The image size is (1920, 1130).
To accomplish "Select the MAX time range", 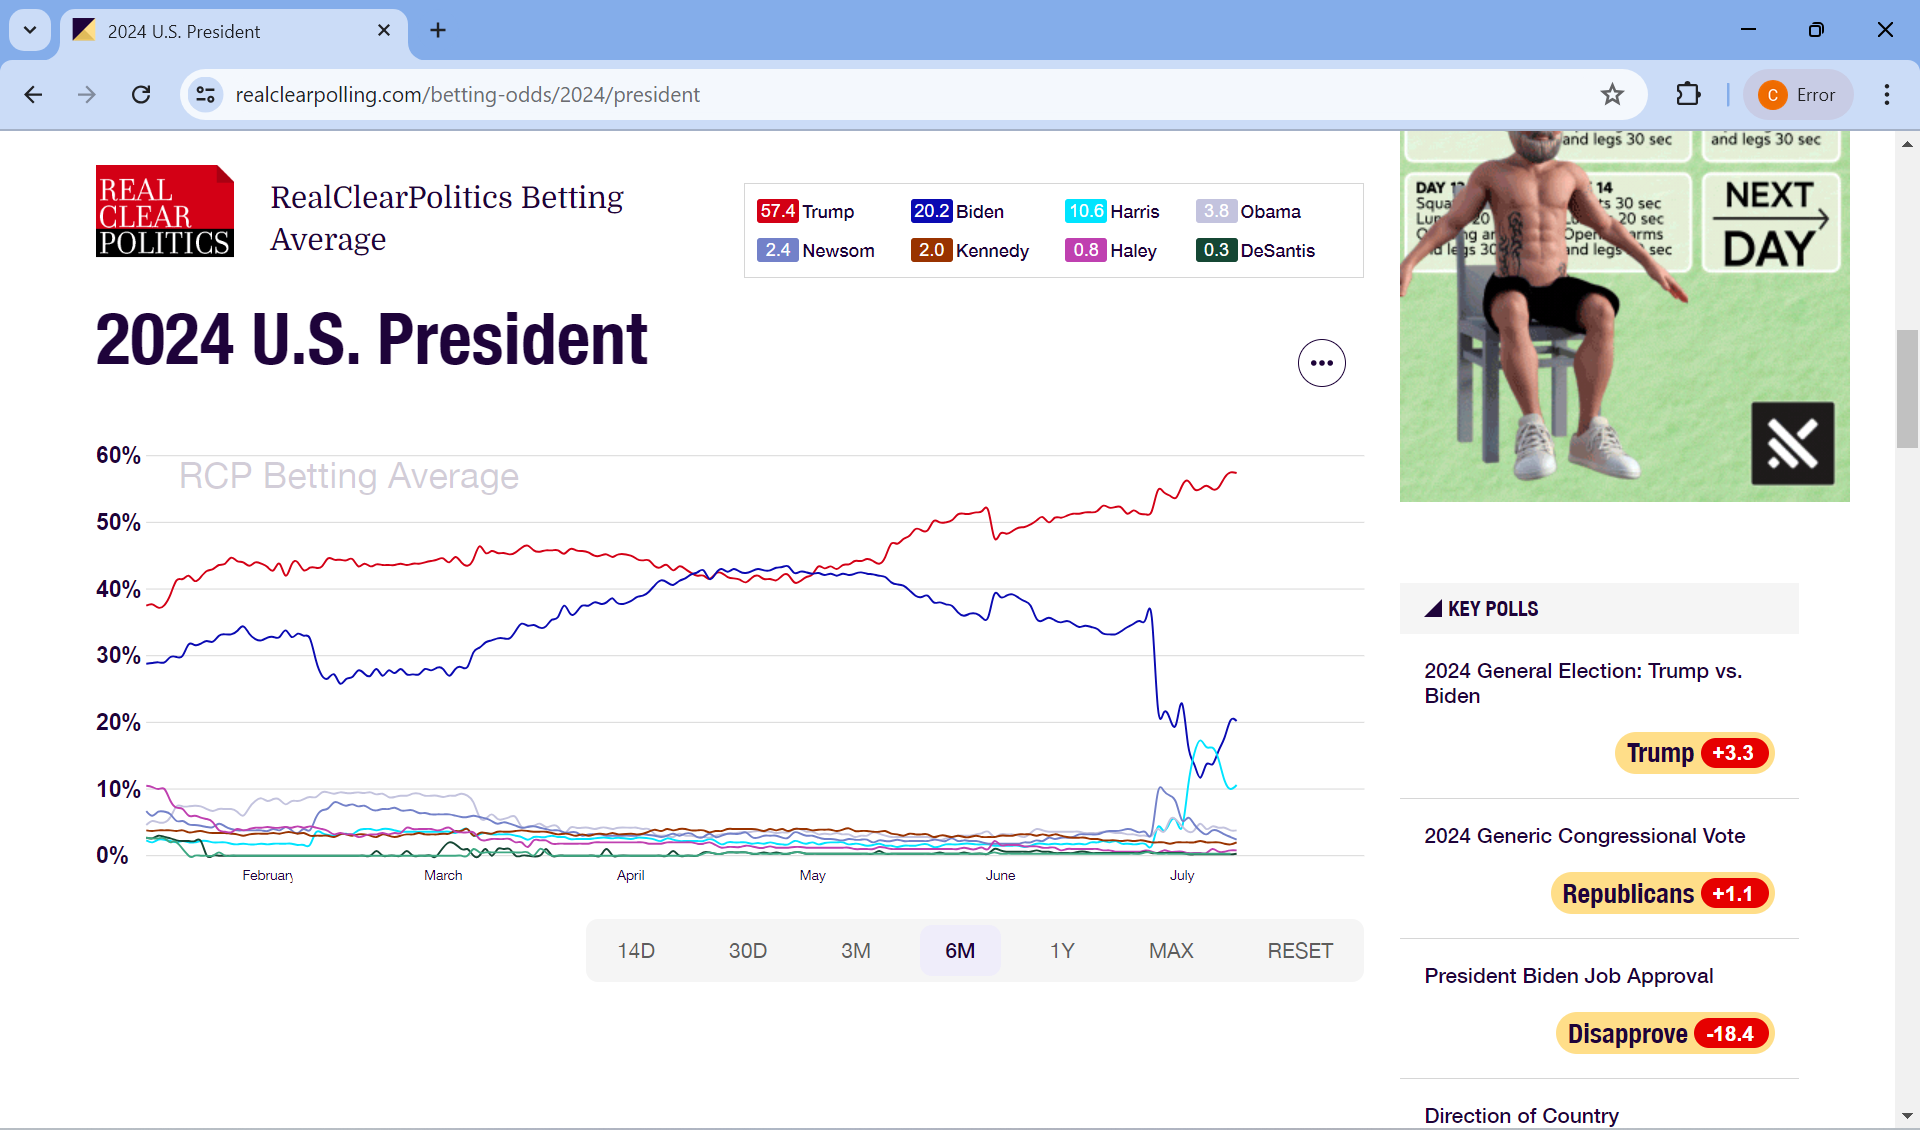I will point(1171,950).
